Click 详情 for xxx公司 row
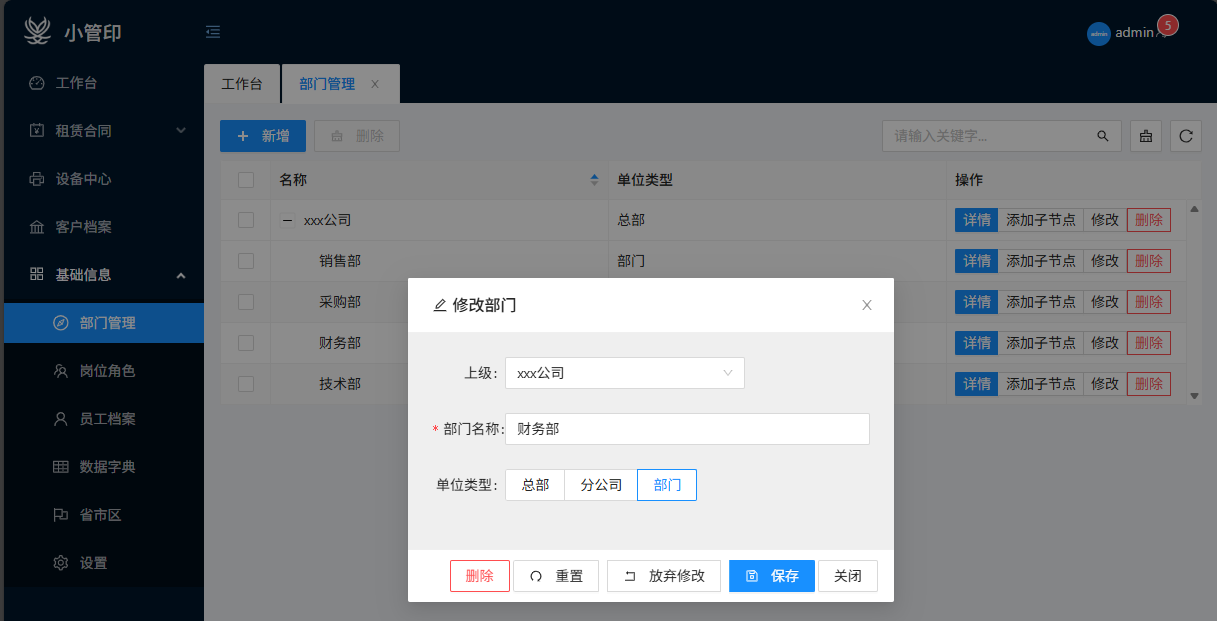The width and height of the screenshot is (1217, 621). coord(976,220)
